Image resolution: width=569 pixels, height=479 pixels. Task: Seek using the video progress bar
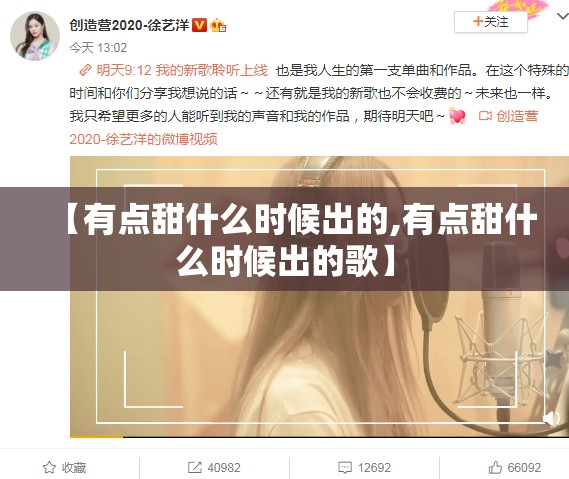click(x=319, y=437)
